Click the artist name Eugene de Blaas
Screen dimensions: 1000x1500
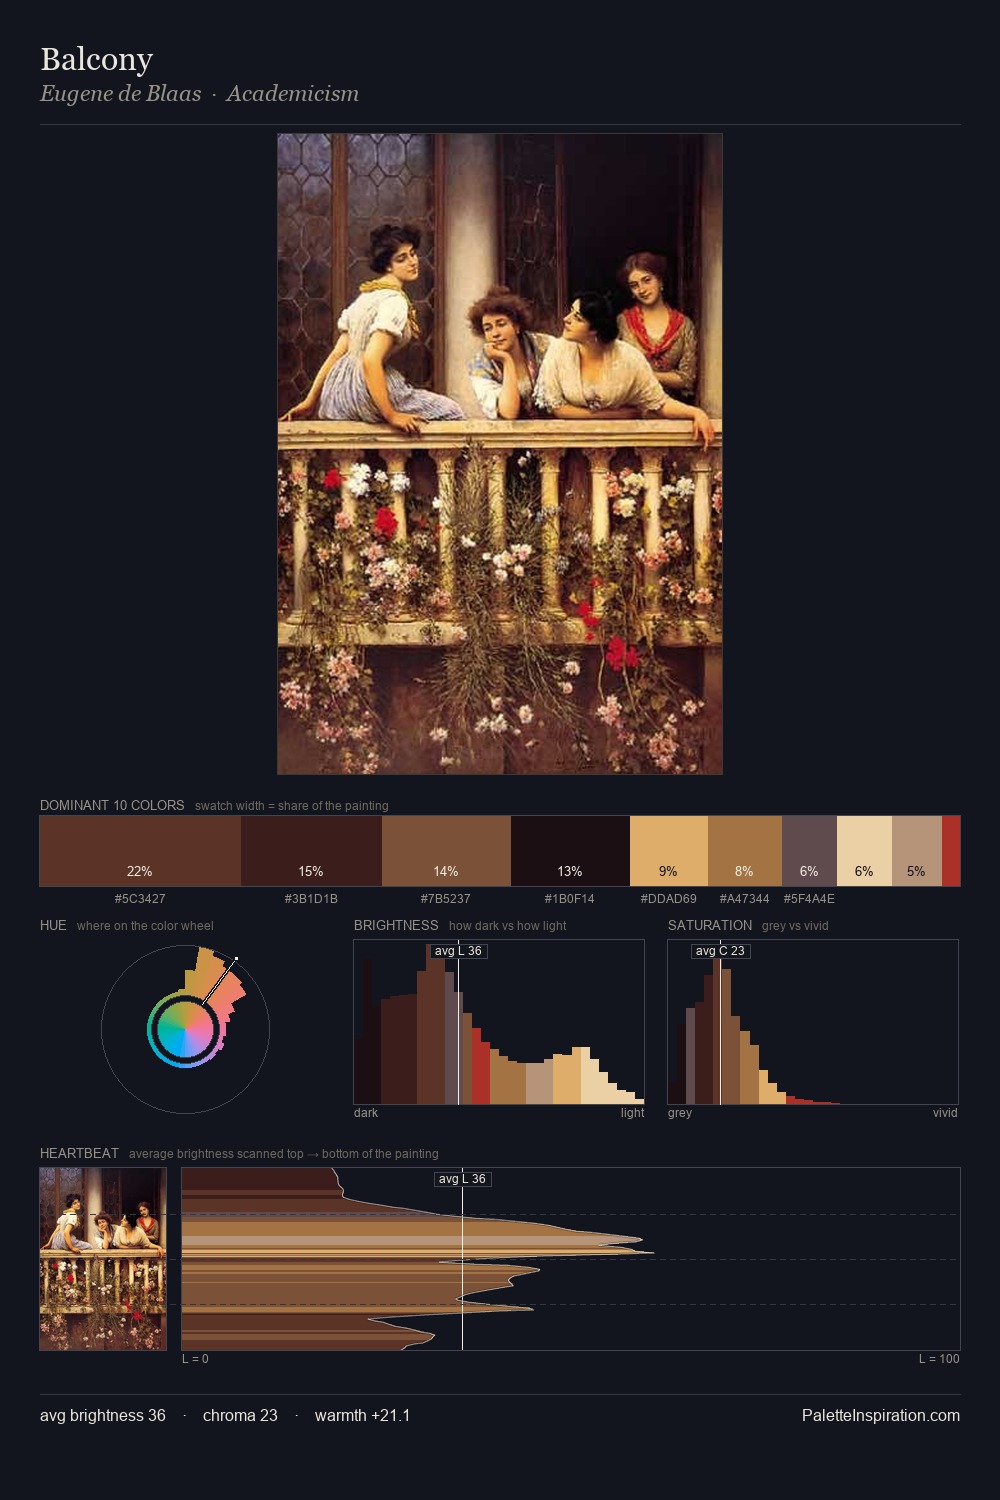point(120,94)
